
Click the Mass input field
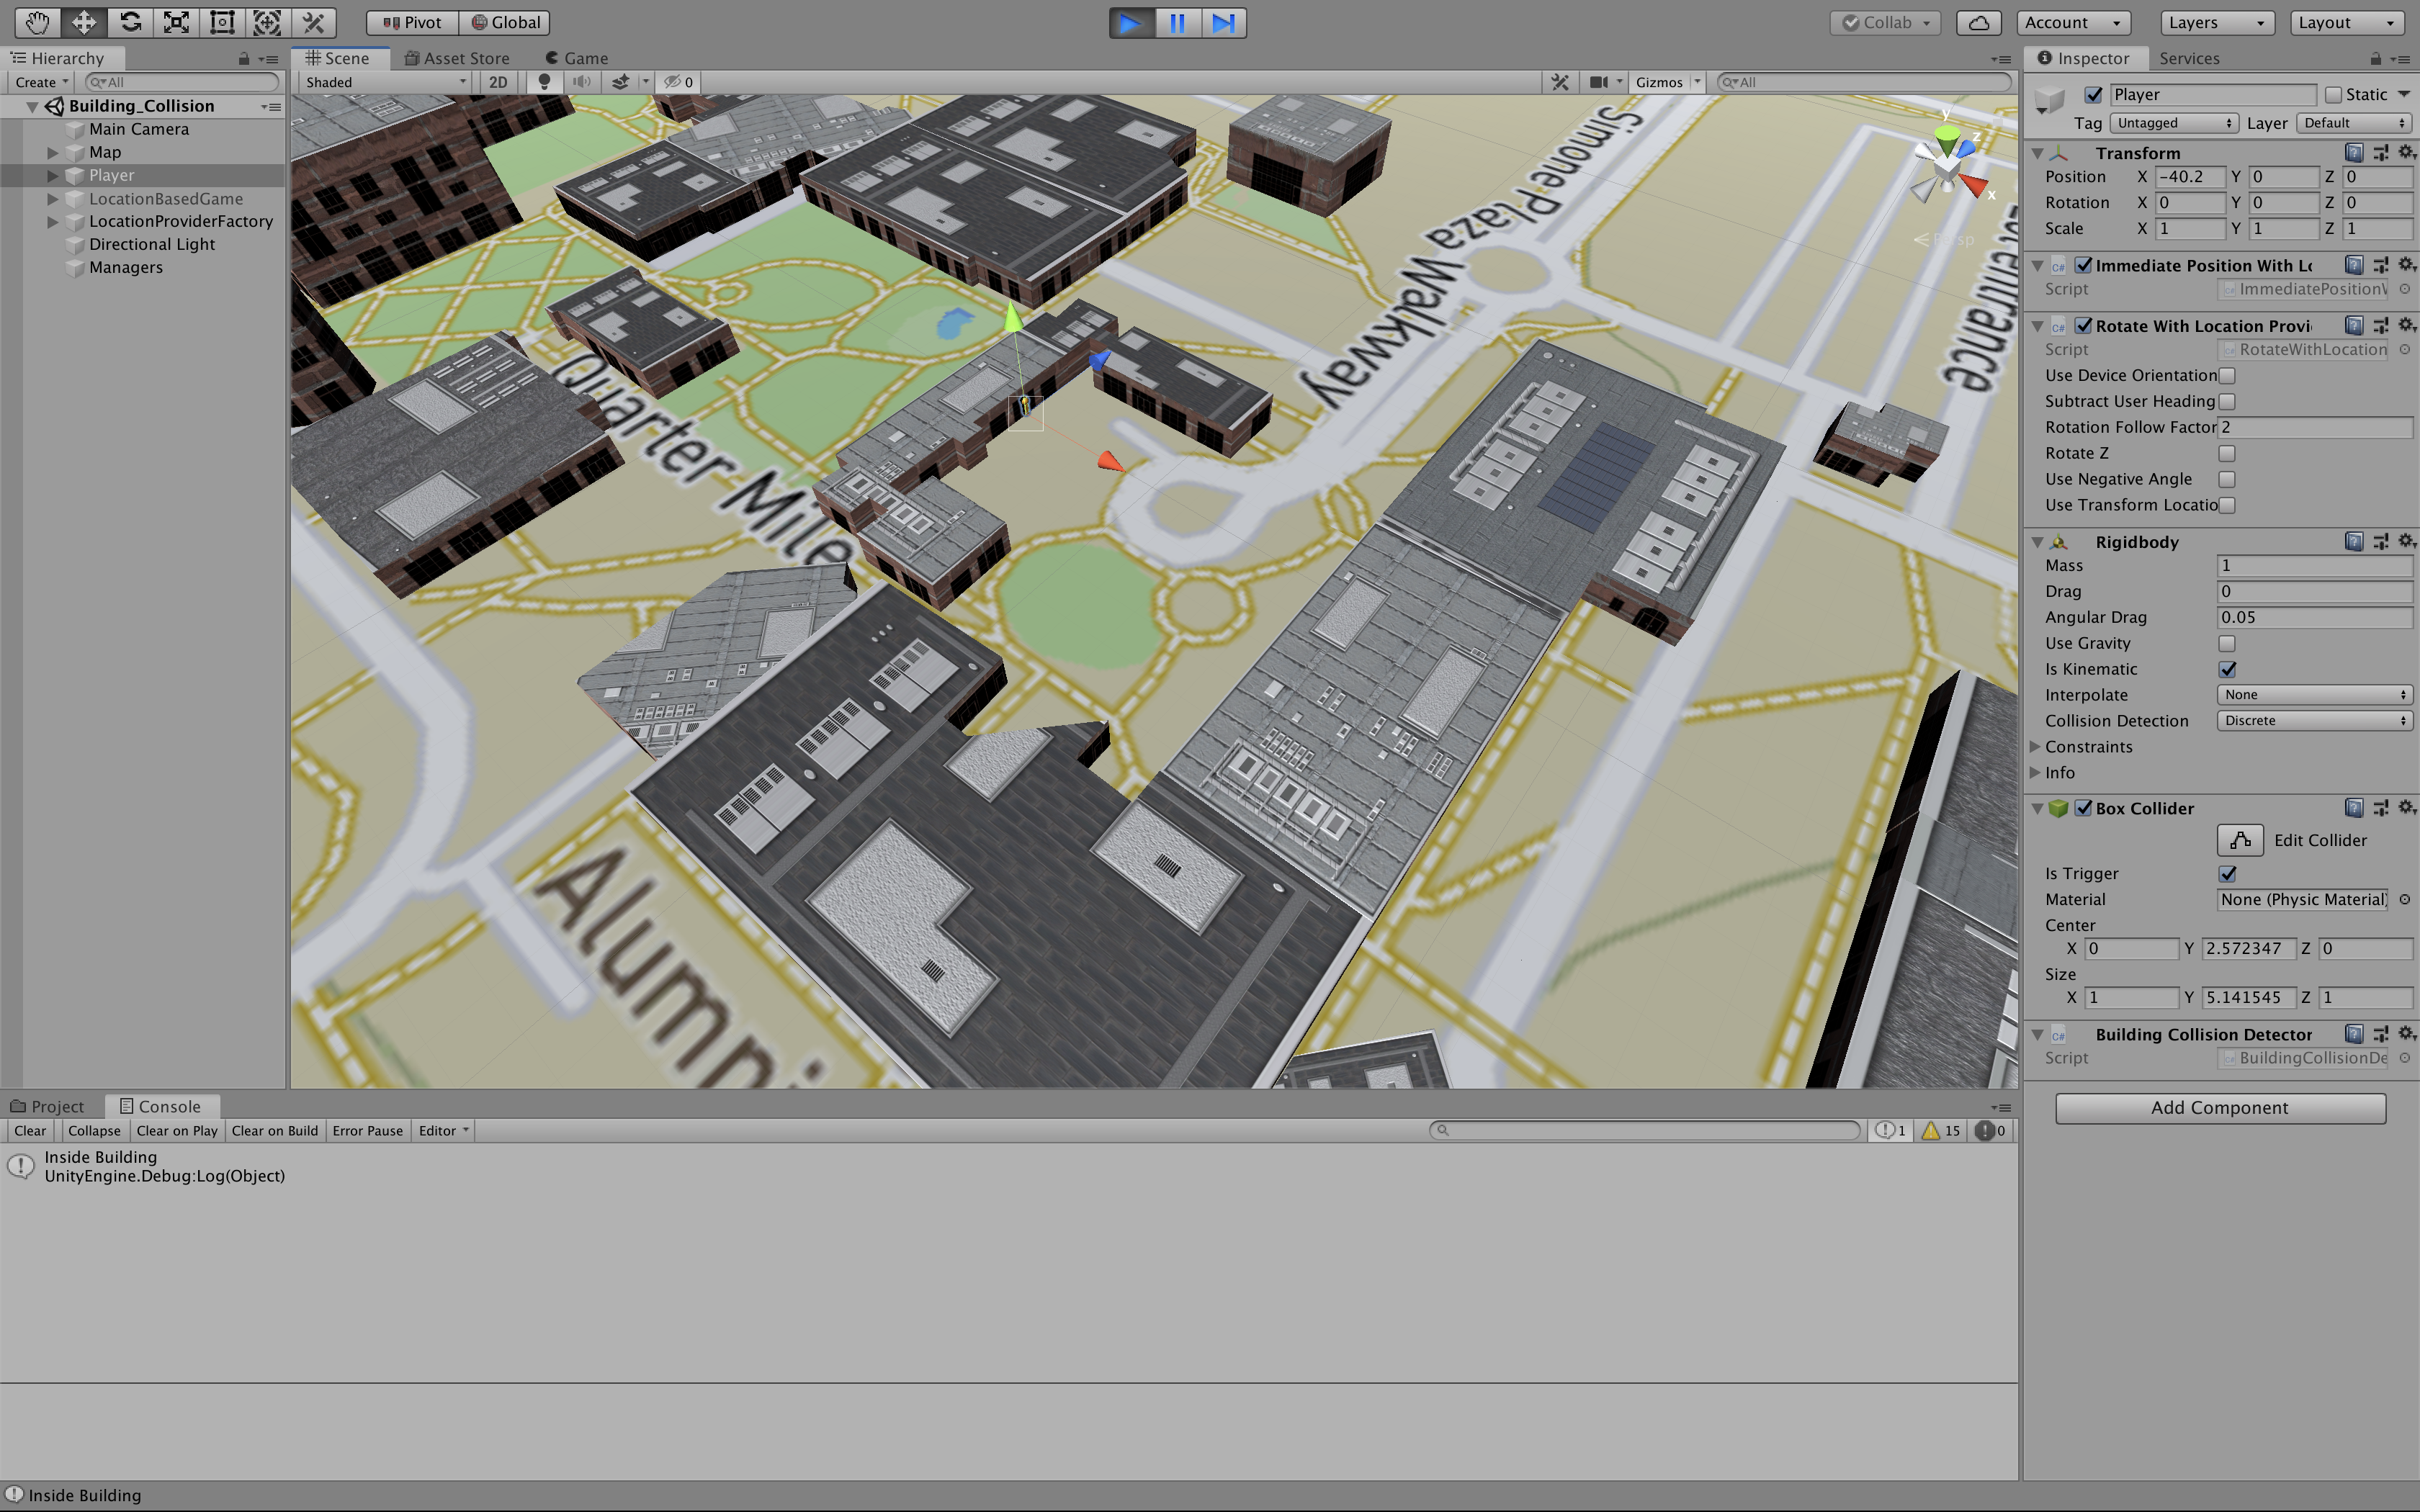pyautogui.click(x=2314, y=565)
